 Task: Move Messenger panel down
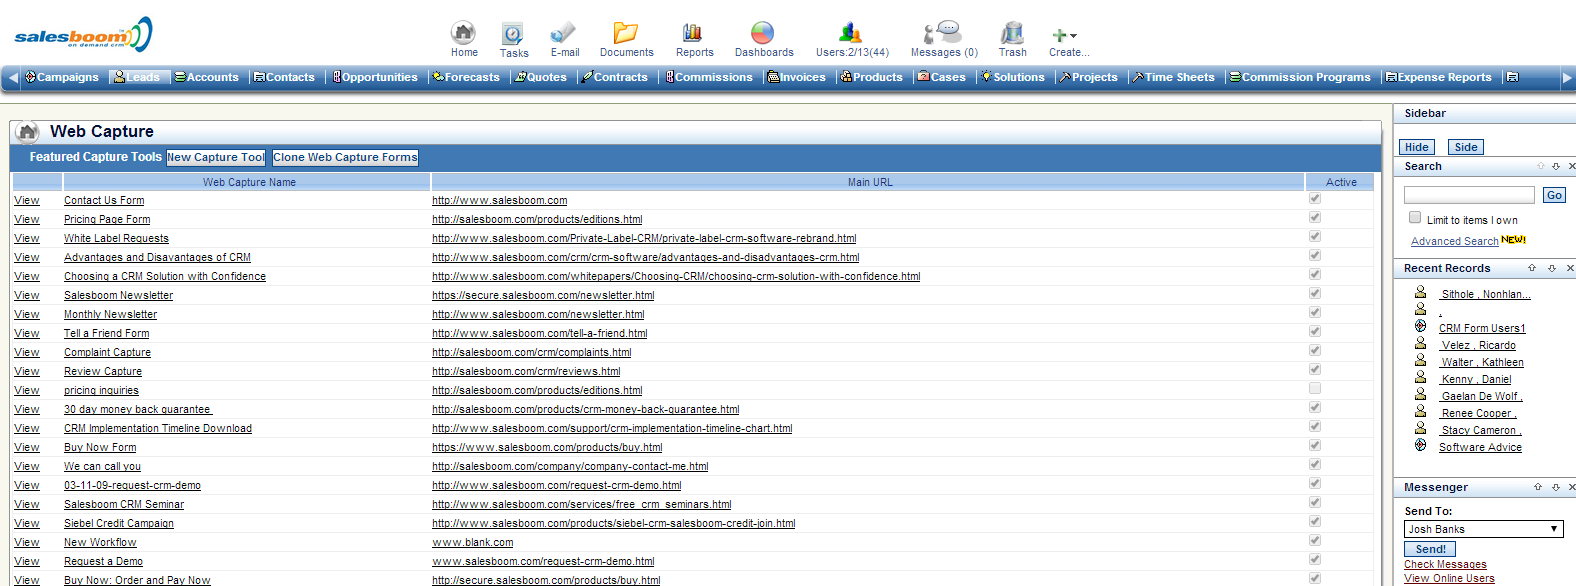pyautogui.click(x=1556, y=487)
